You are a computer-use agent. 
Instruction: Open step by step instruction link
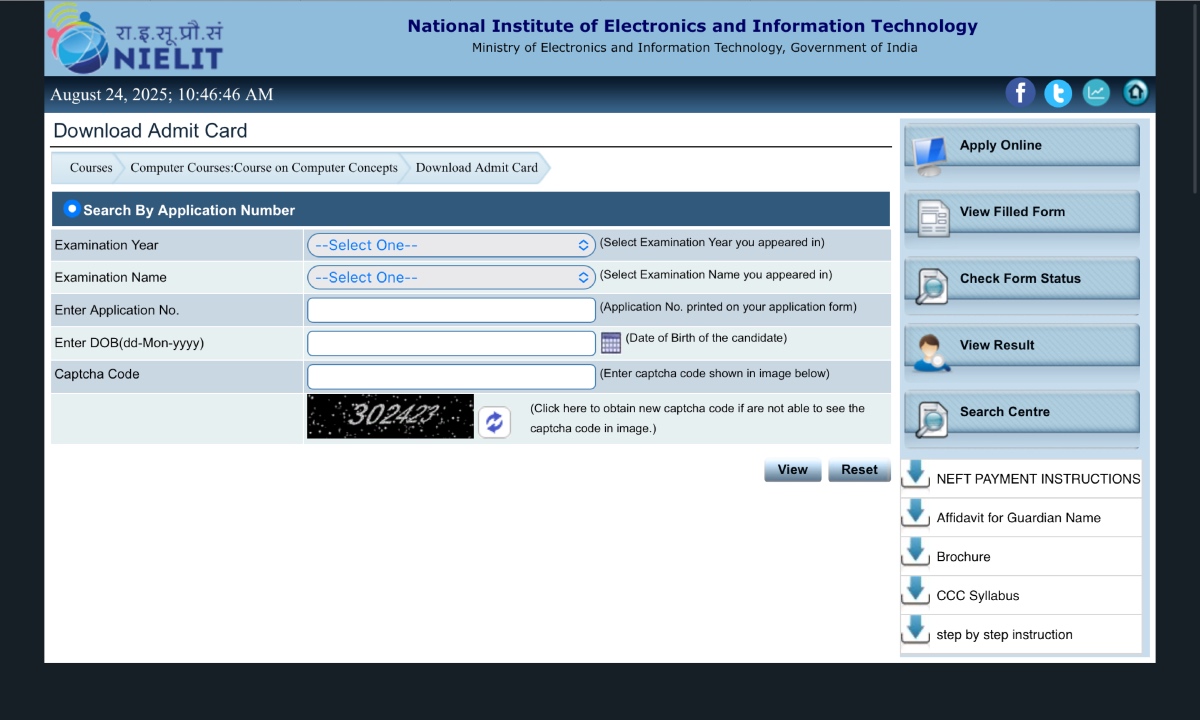(1005, 635)
